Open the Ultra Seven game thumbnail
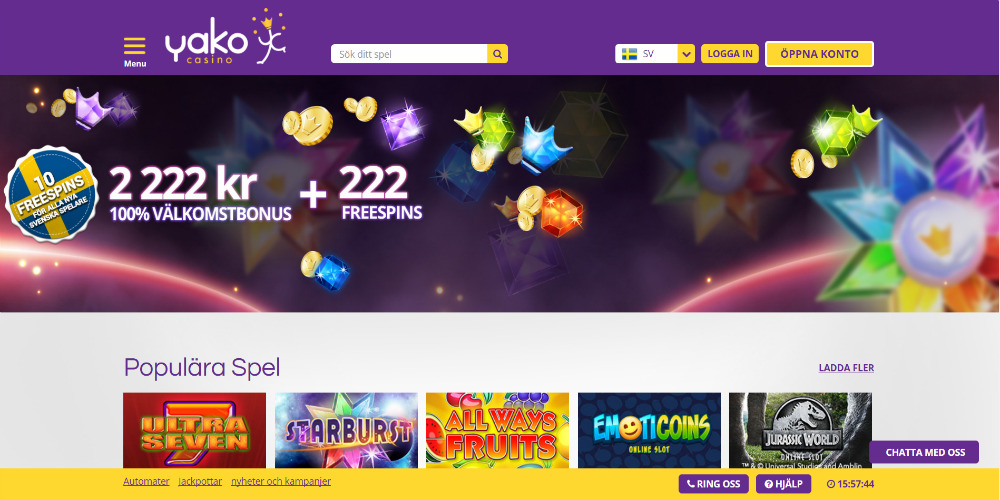This screenshot has width=1000, height=500. (x=195, y=430)
